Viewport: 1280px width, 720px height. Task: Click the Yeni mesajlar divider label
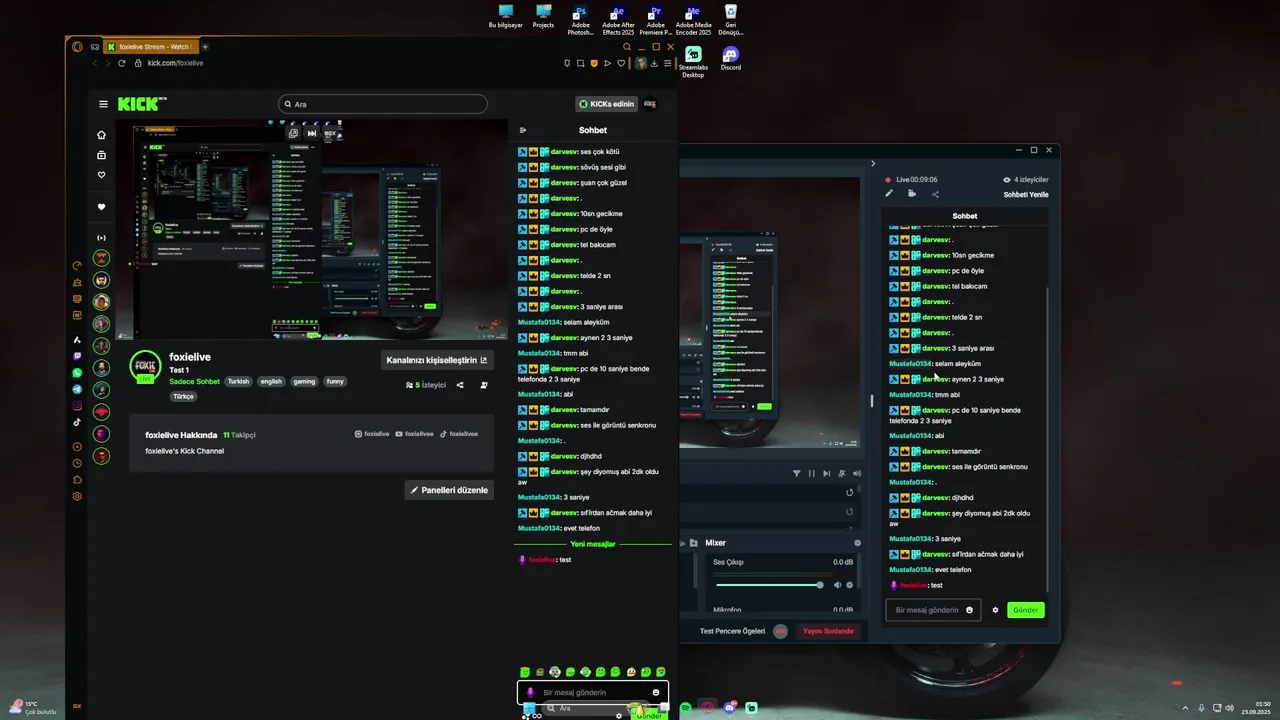pyautogui.click(x=593, y=544)
